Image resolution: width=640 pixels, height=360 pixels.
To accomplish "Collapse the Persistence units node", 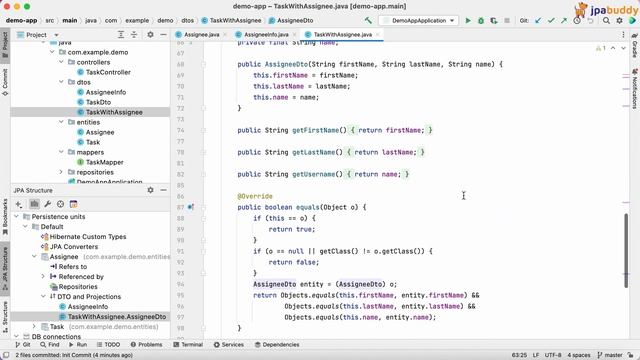I will 16,216.
